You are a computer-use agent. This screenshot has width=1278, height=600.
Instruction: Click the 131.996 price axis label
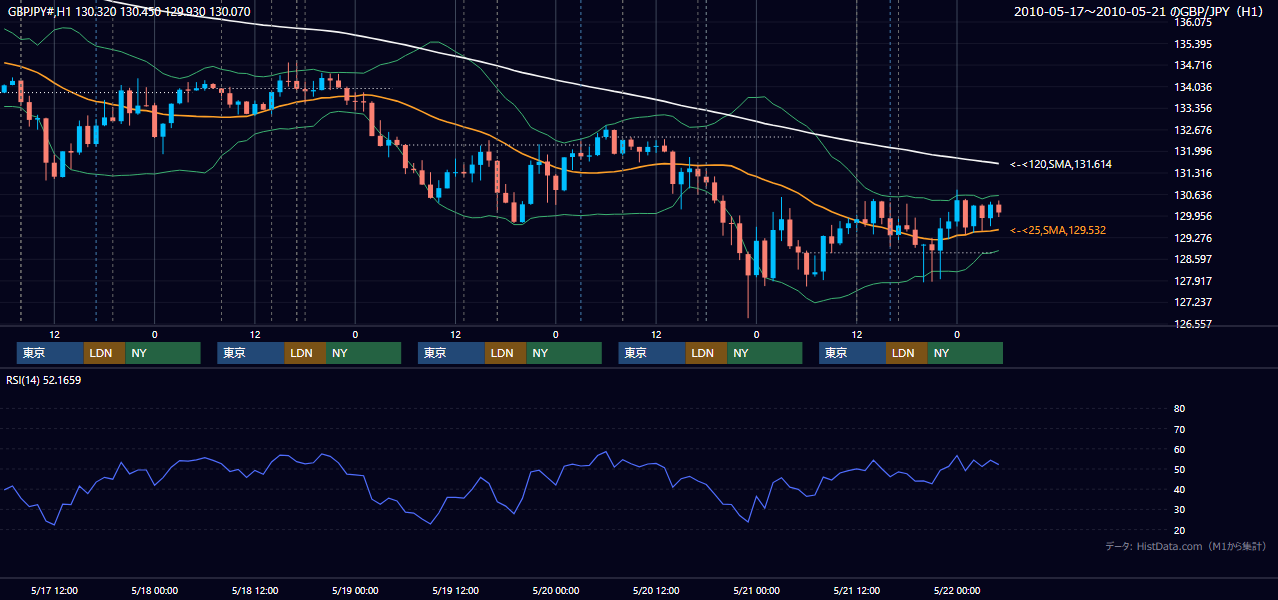(1194, 152)
